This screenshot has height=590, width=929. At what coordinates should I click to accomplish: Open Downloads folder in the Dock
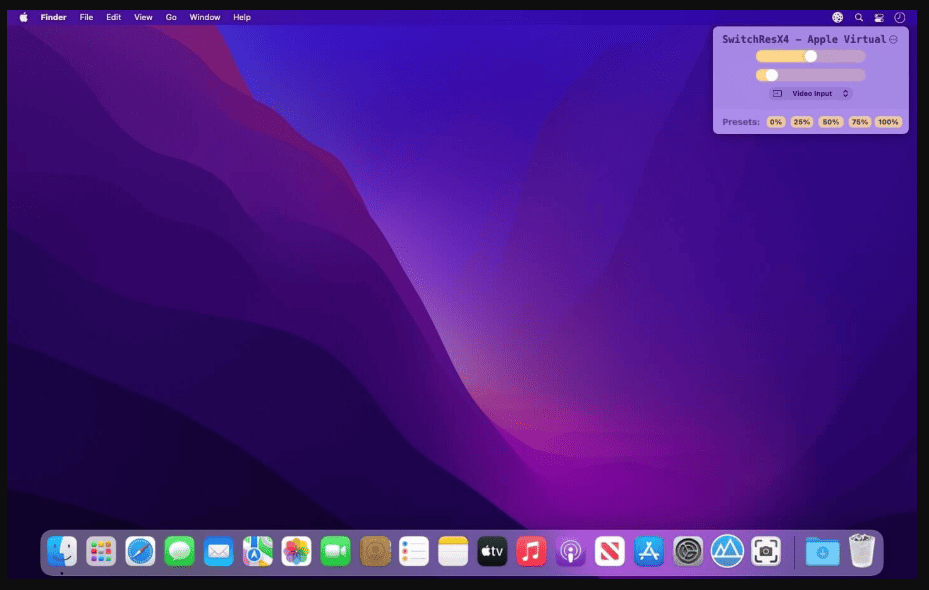click(822, 551)
